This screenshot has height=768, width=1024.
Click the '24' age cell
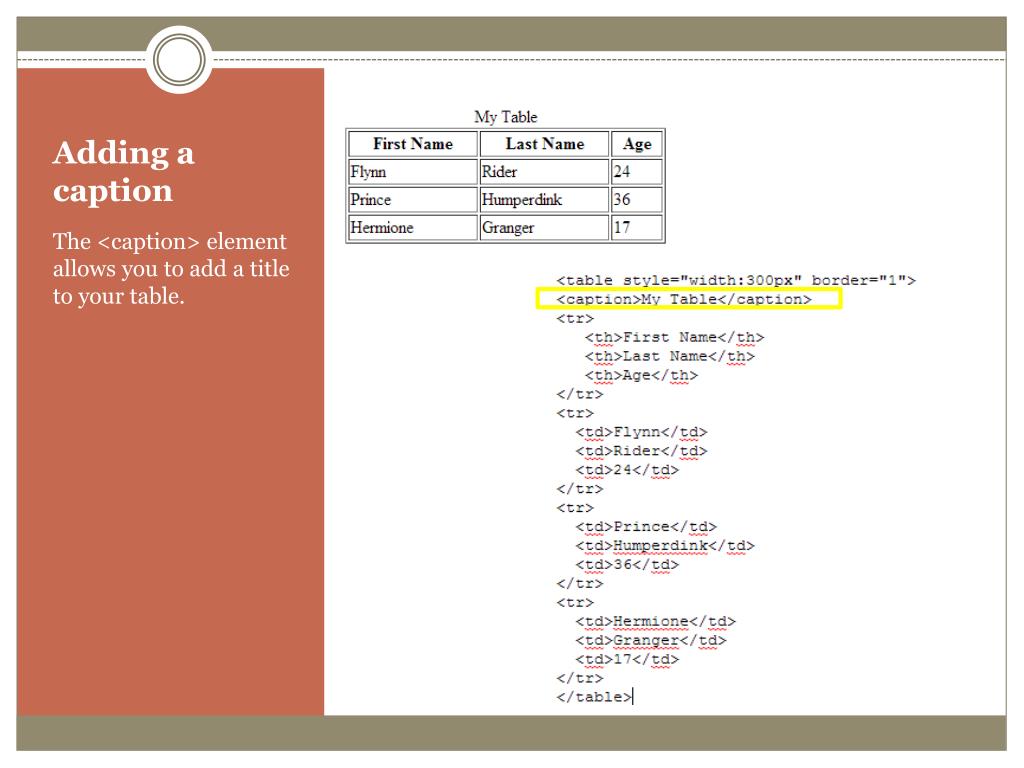pyautogui.click(x=637, y=172)
